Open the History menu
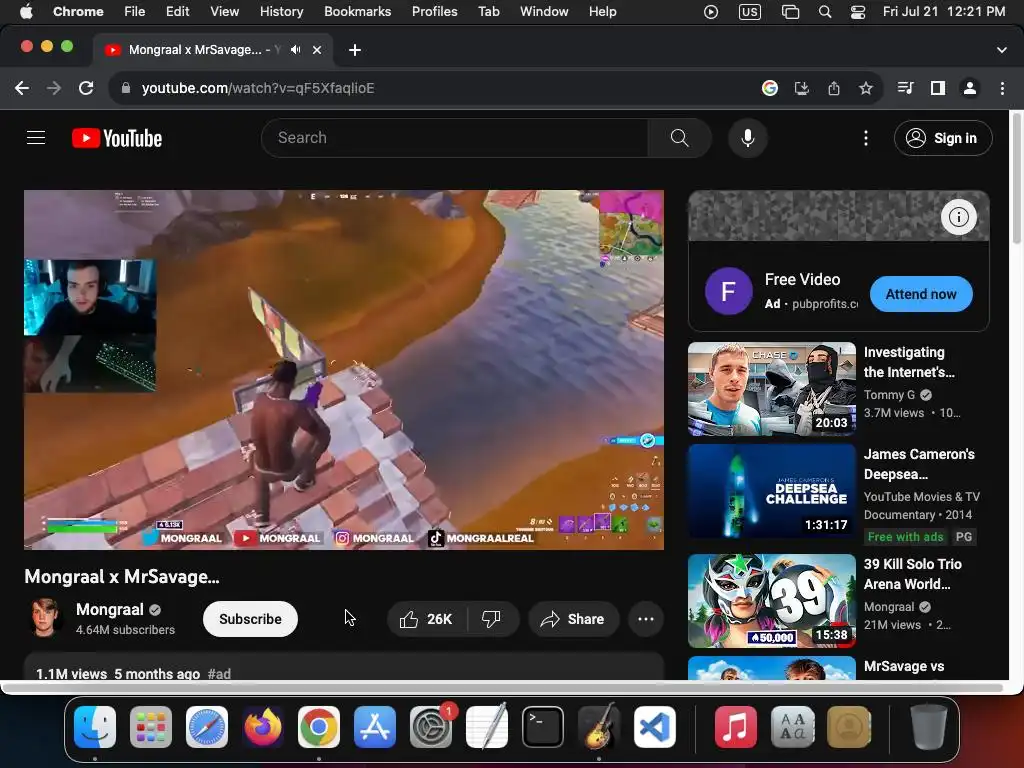 [281, 11]
